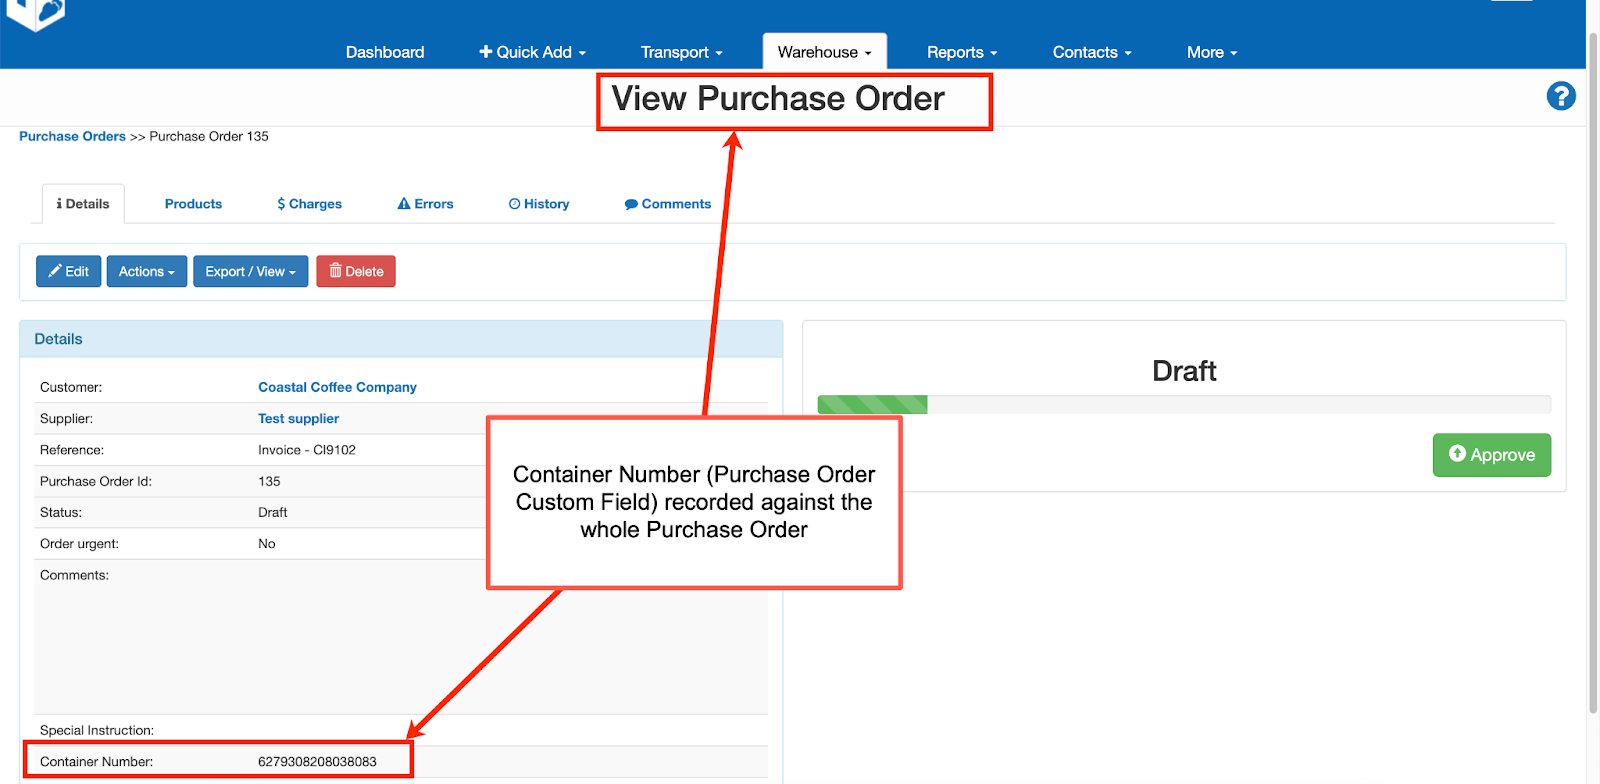Viewport: 1600px width, 784px height.
Task: Expand the More menu
Action: pyautogui.click(x=1212, y=52)
